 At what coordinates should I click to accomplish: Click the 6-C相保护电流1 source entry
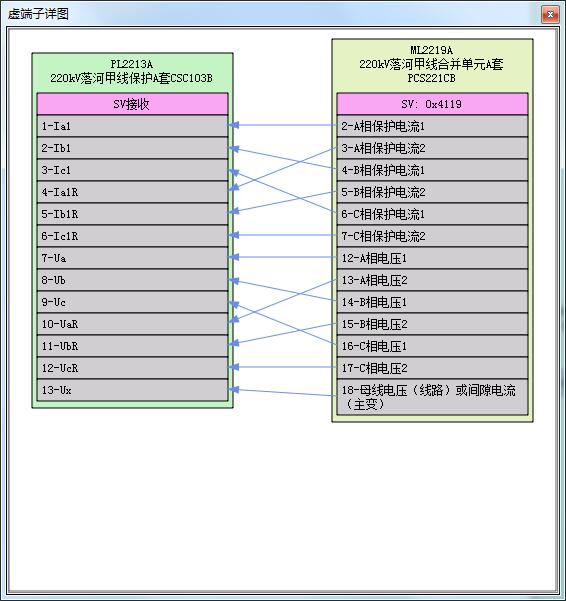432,214
